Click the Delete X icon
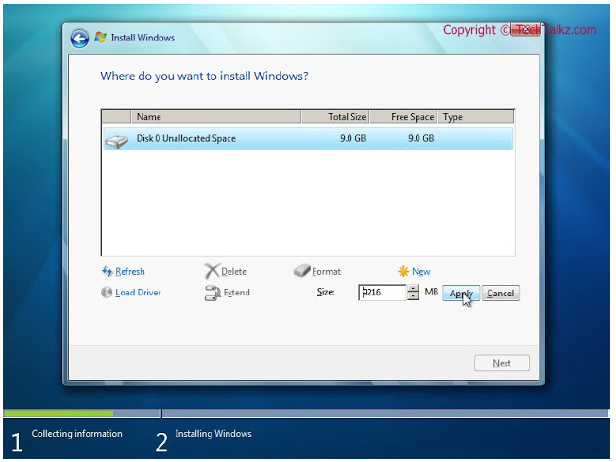This screenshot has height=462, width=616. tap(212, 271)
